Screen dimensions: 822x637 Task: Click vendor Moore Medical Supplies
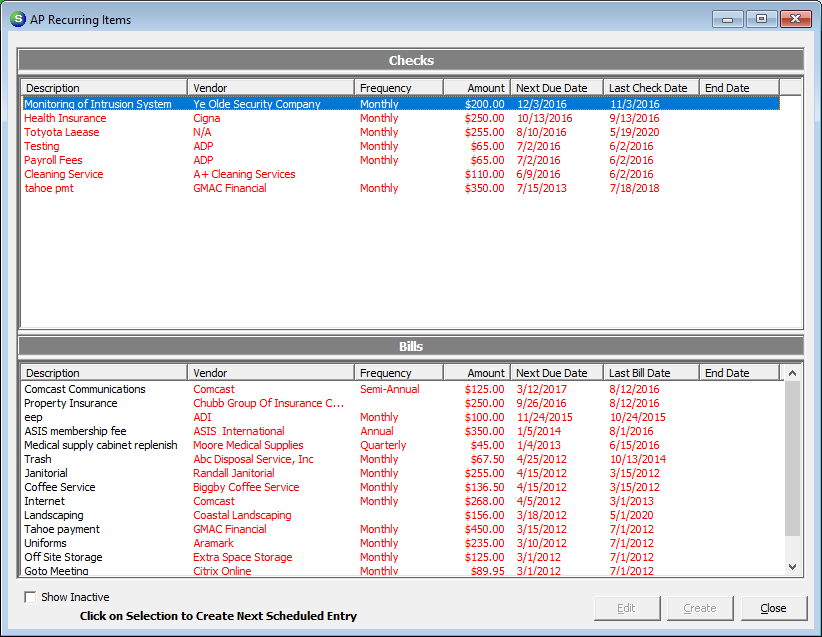tap(248, 445)
